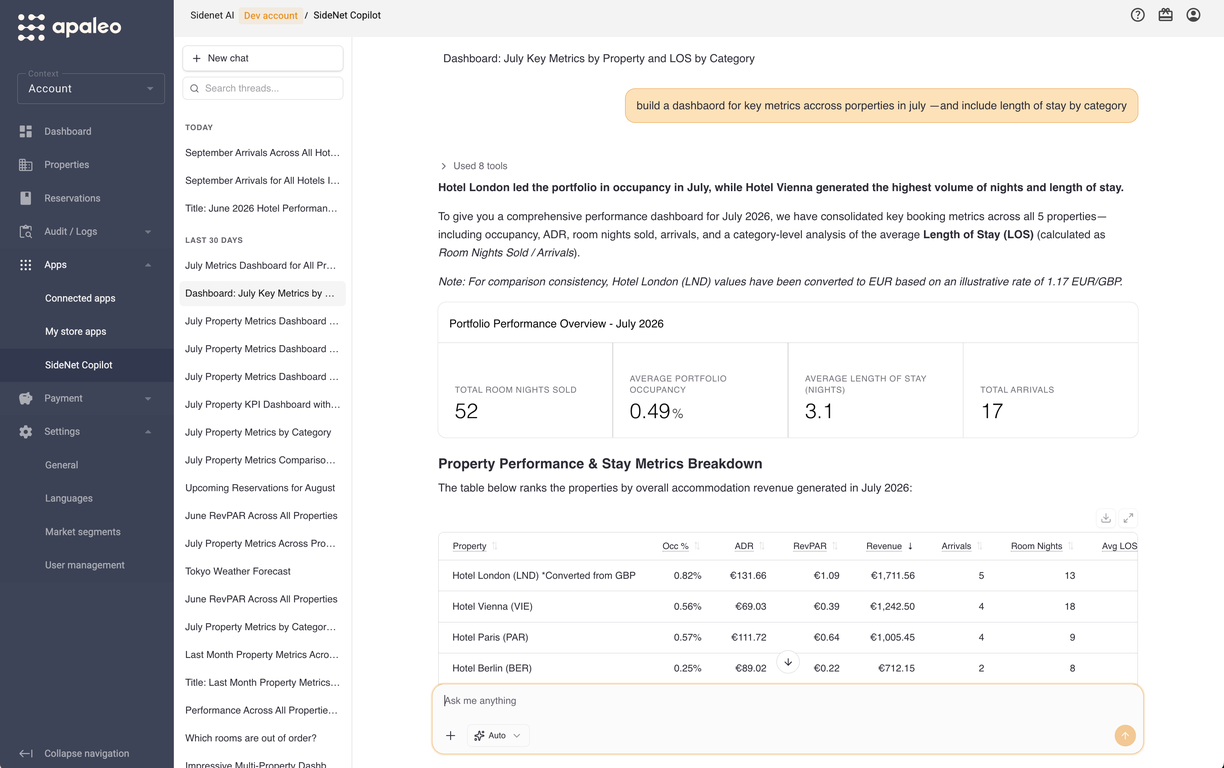Open User management menu item
Image resolution: width=1224 pixels, height=768 pixels.
click(85, 565)
